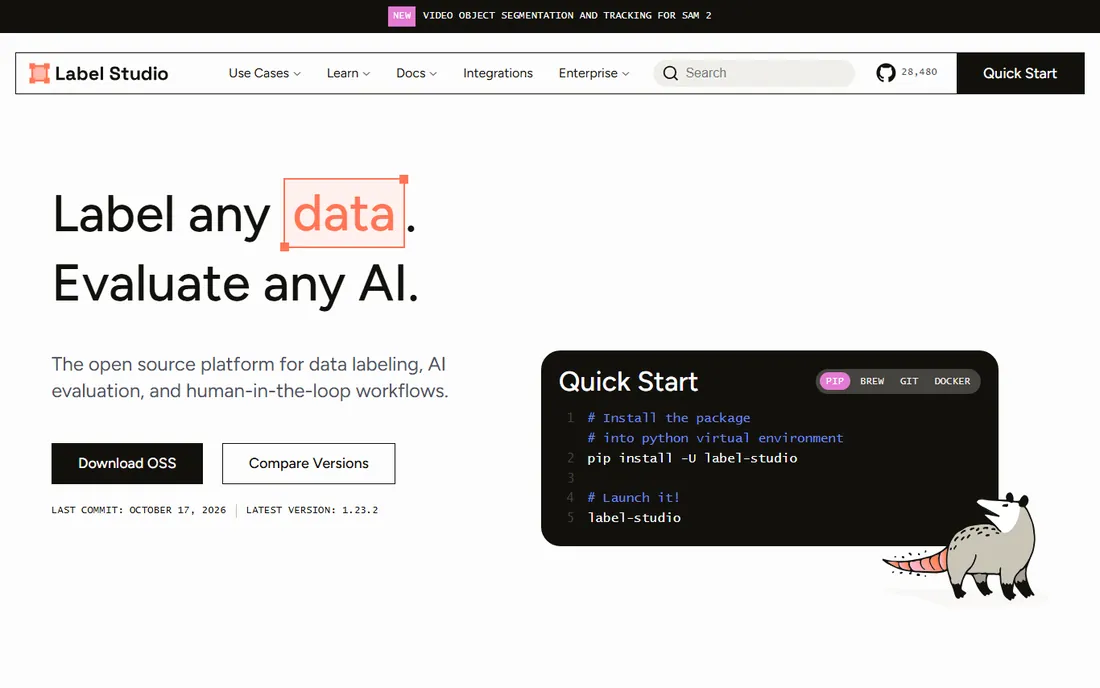
Task: Expand the Enterprise dropdown
Action: [x=593, y=73]
